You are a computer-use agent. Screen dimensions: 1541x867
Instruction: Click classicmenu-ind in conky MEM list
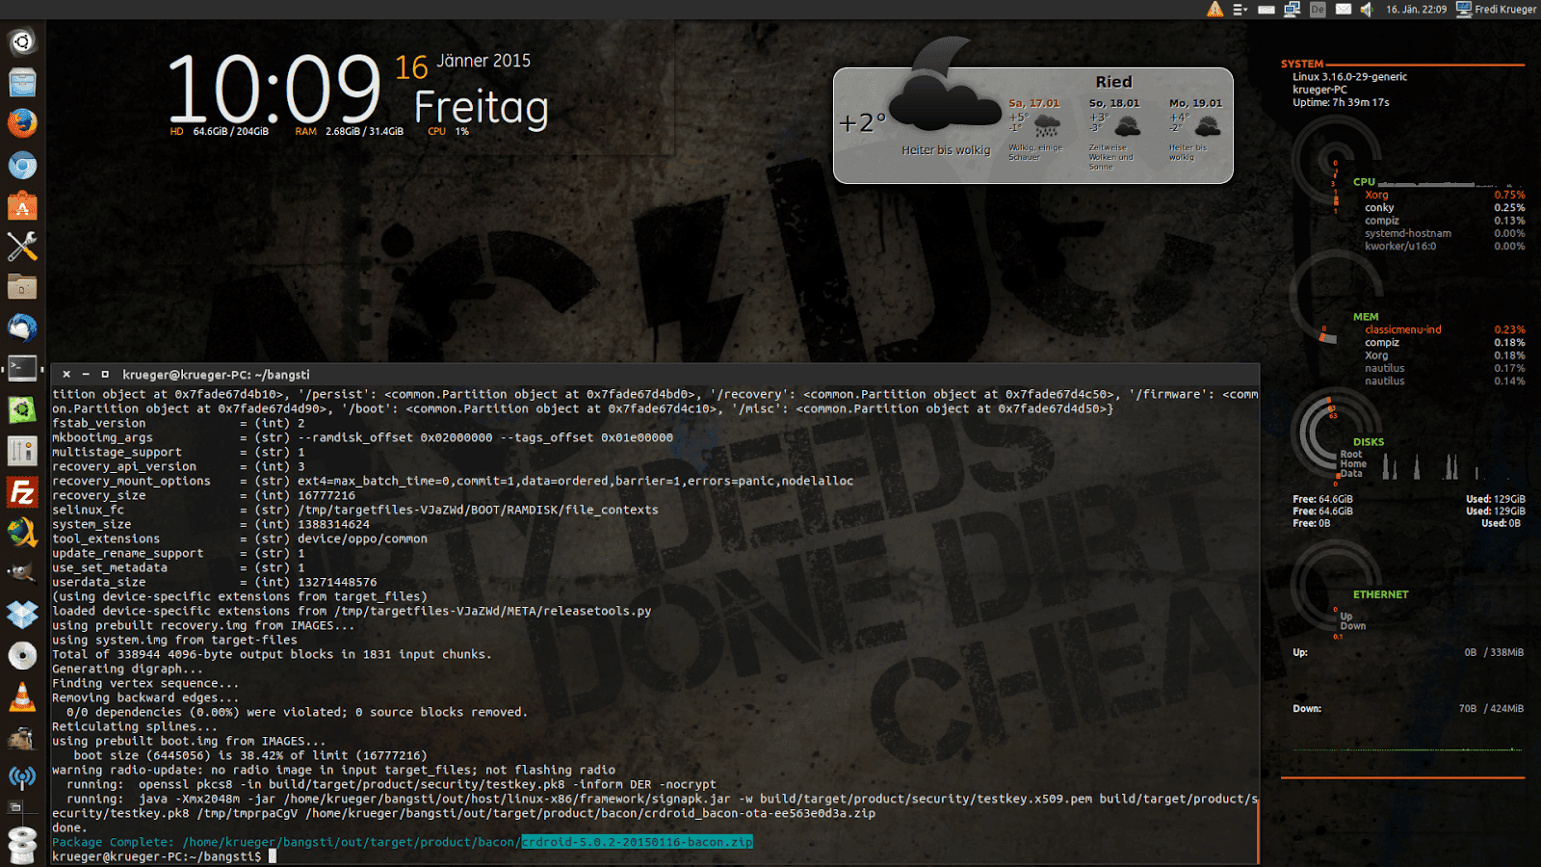[x=1445, y=330]
